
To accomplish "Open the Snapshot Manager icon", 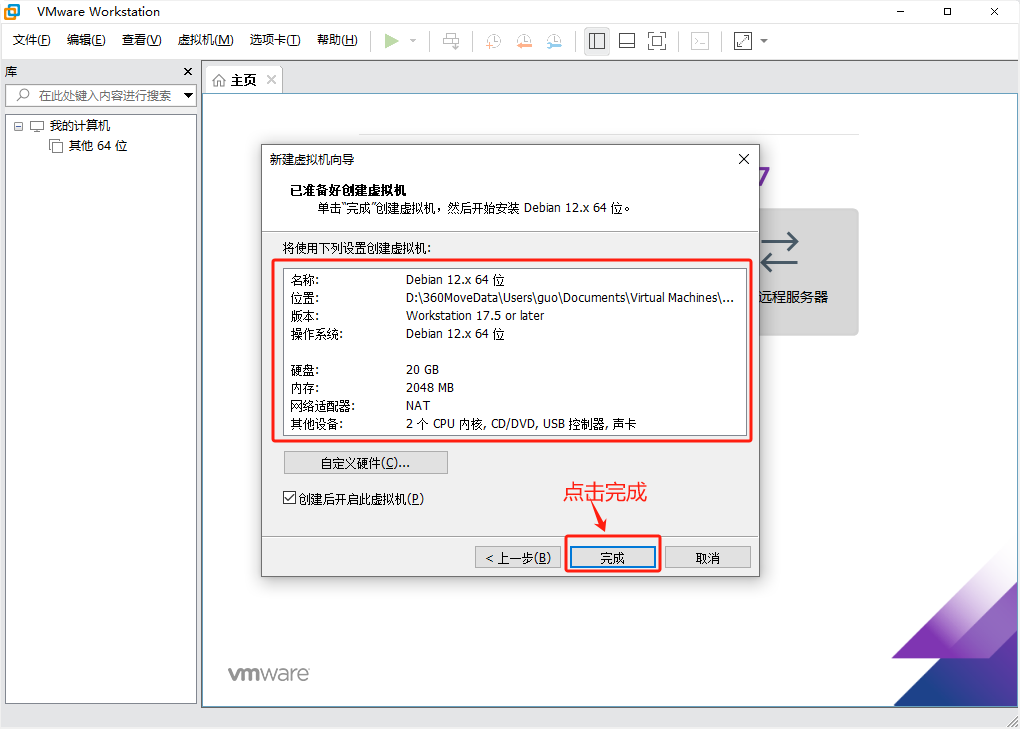I will 554,41.
